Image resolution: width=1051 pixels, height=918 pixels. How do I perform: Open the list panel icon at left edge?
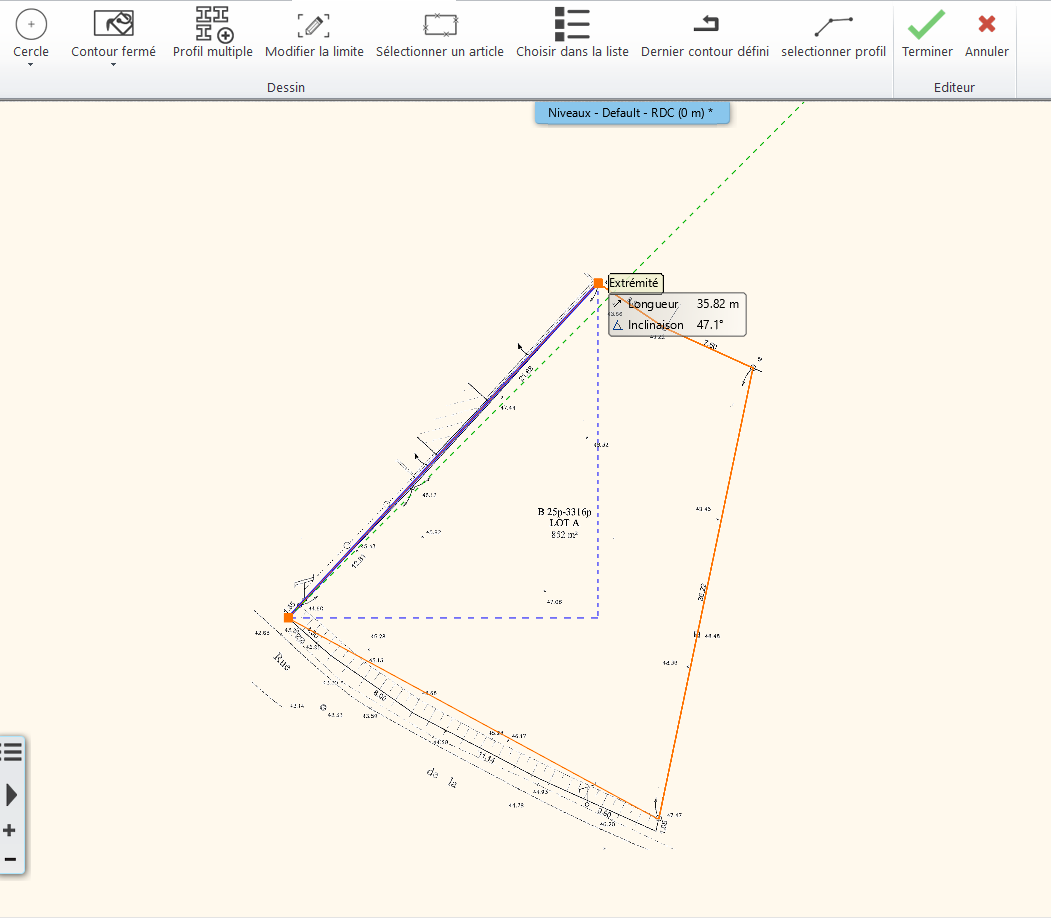[11, 752]
